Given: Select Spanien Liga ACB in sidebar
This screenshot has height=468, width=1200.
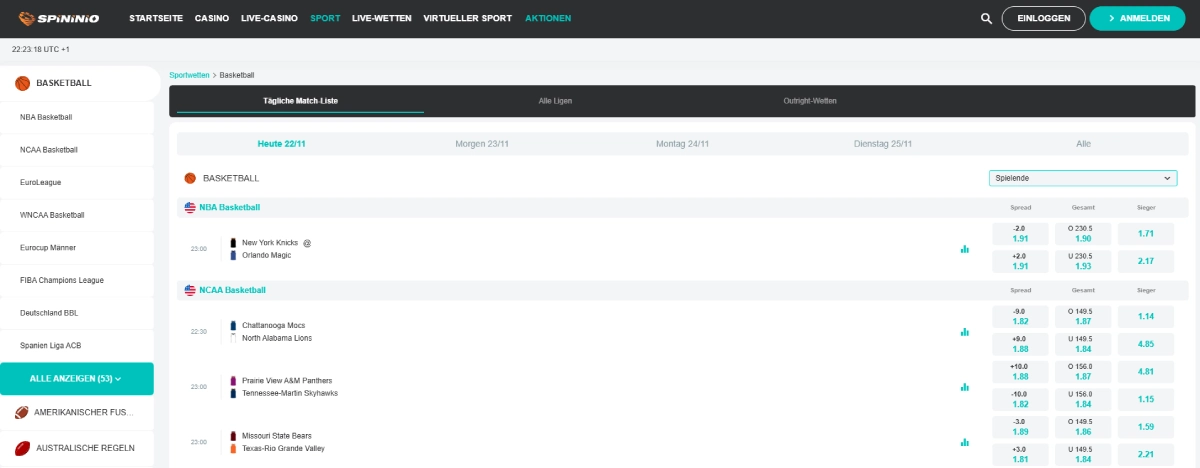Looking at the screenshot, I should point(77,345).
